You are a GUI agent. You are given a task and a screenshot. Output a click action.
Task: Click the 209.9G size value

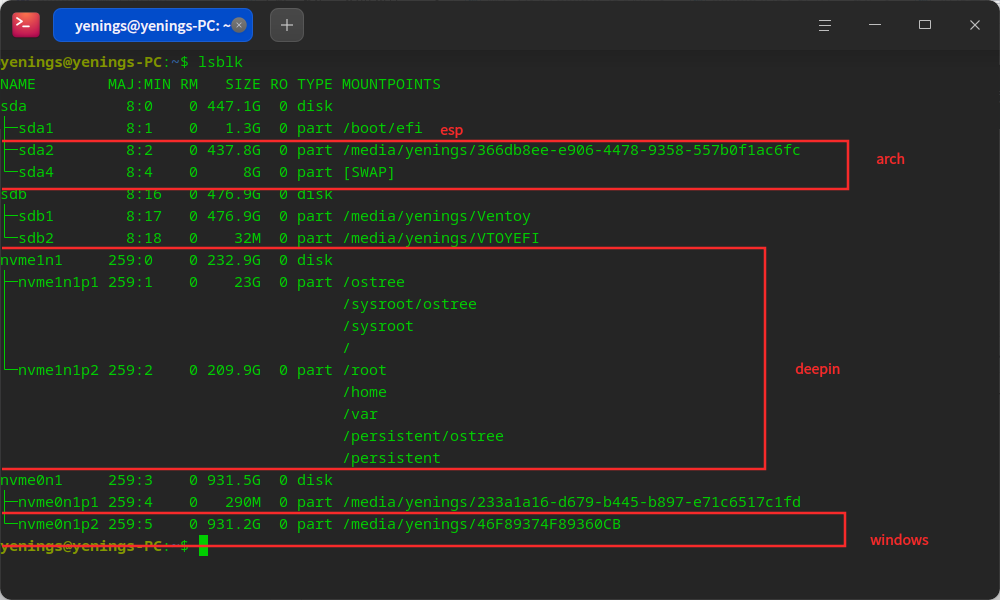[233, 370]
